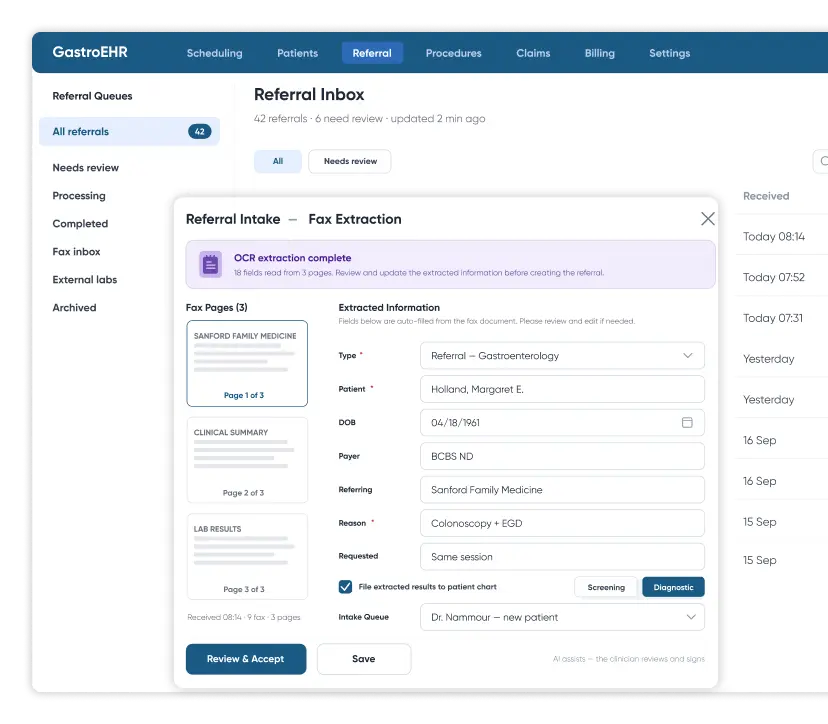Click the Requested field

tap(562, 557)
